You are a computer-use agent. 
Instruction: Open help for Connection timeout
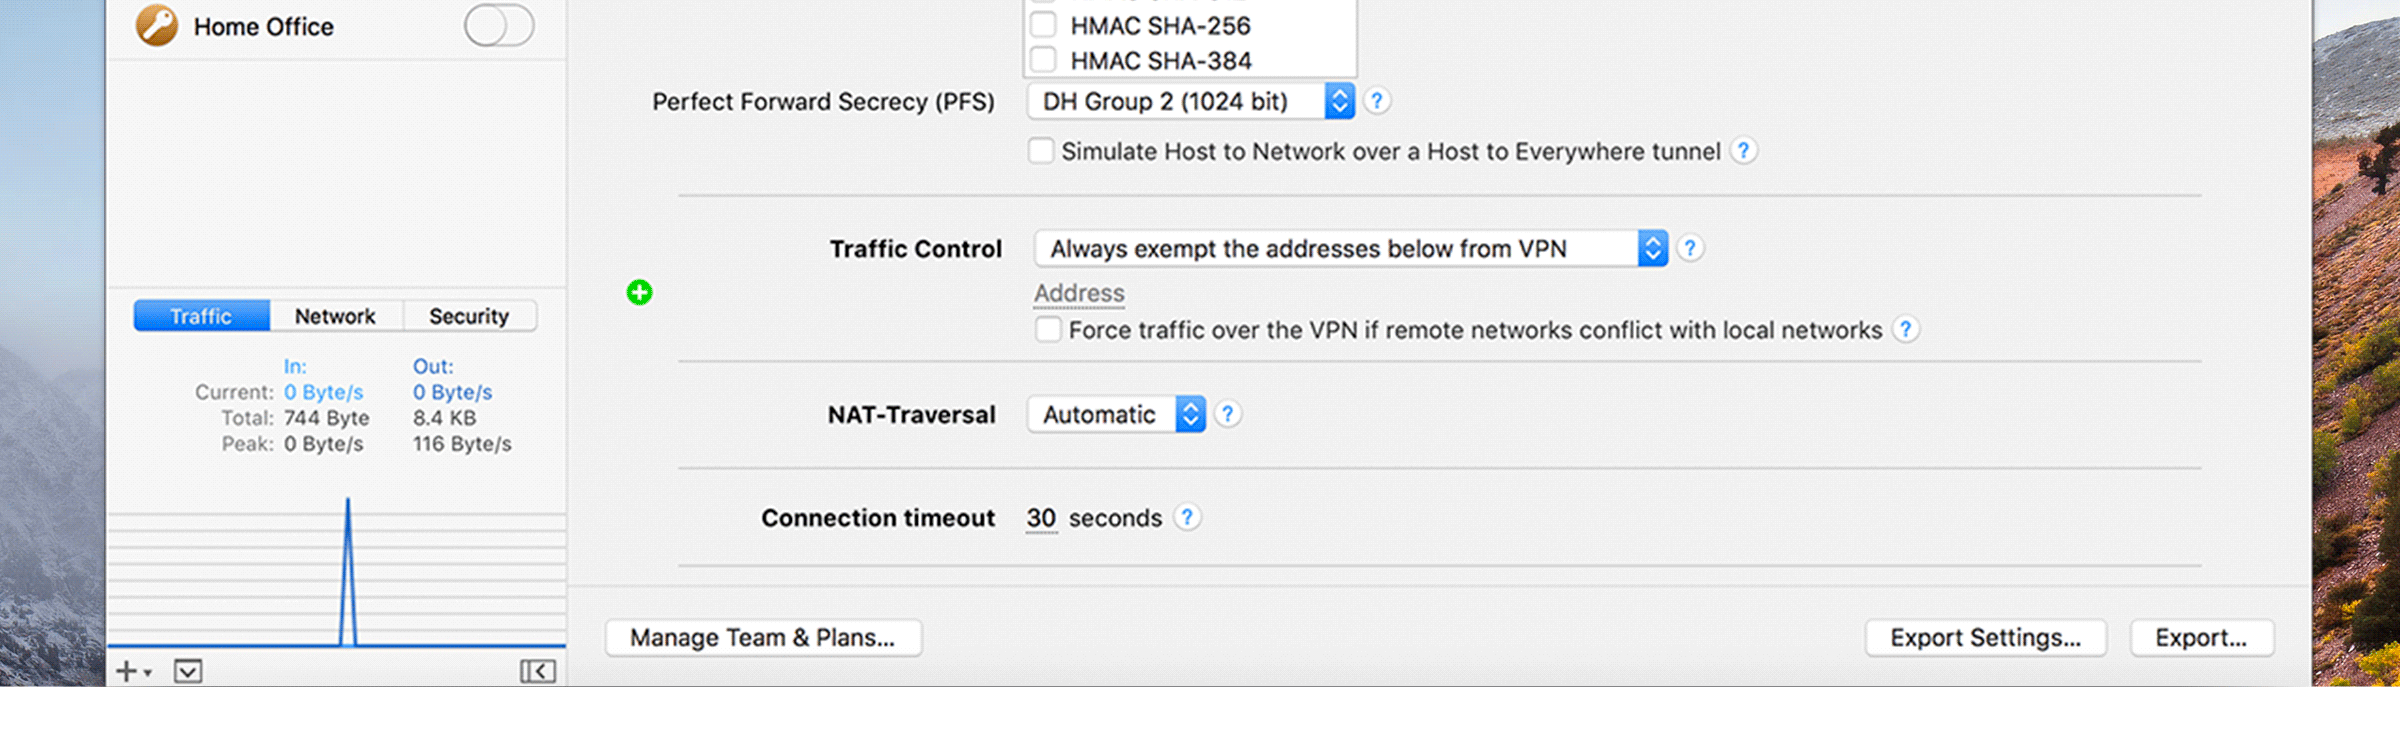(x=1187, y=517)
